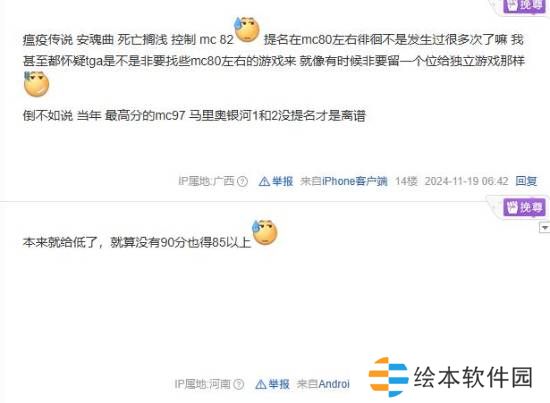The width and height of the screenshot is (550, 403).
Task: Click the orange-blue 绘本软件园 logo icon
Action: click(389, 377)
